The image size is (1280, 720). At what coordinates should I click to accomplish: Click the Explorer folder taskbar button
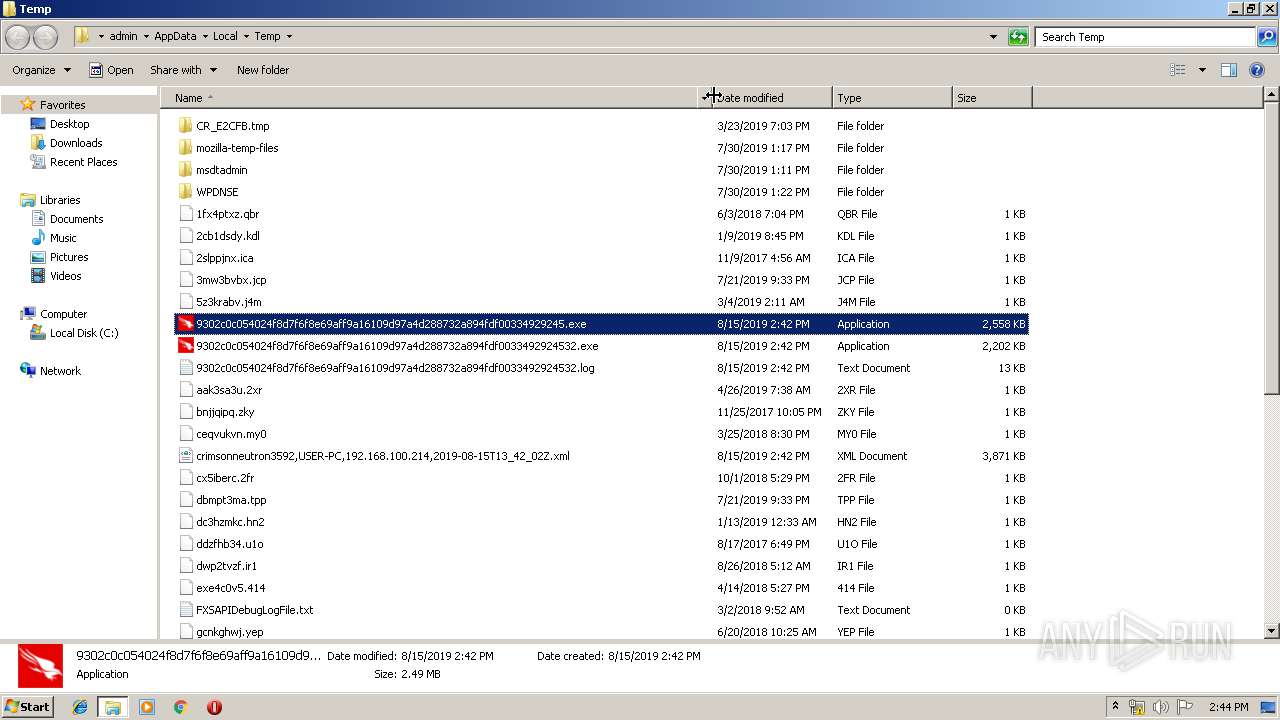coord(113,707)
